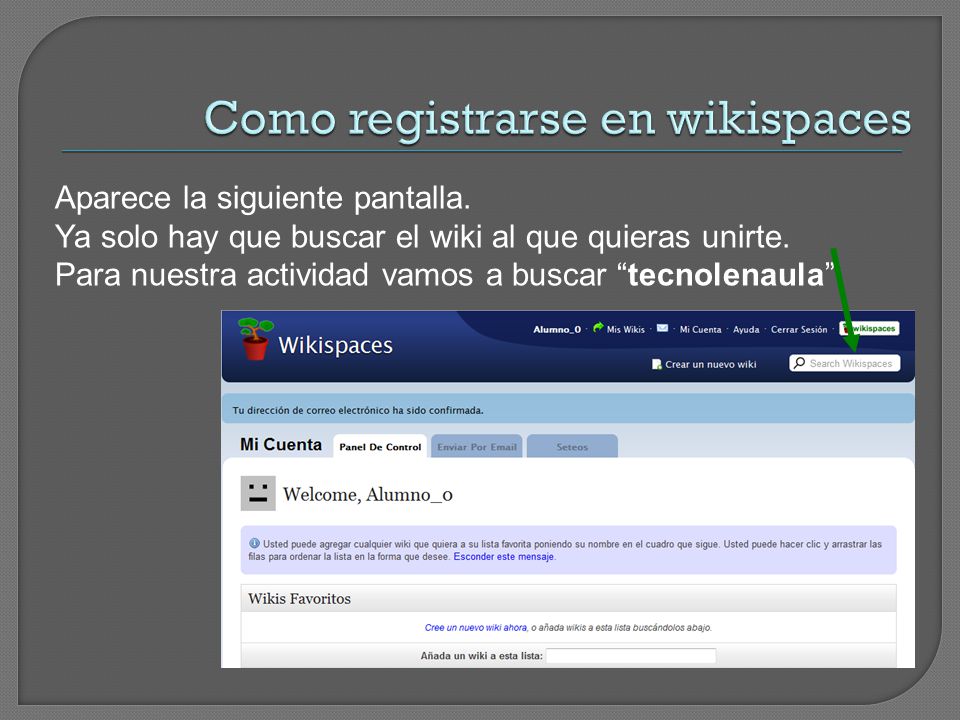Click the Crear un nuevo wiki page icon

(x=657, y=364)
